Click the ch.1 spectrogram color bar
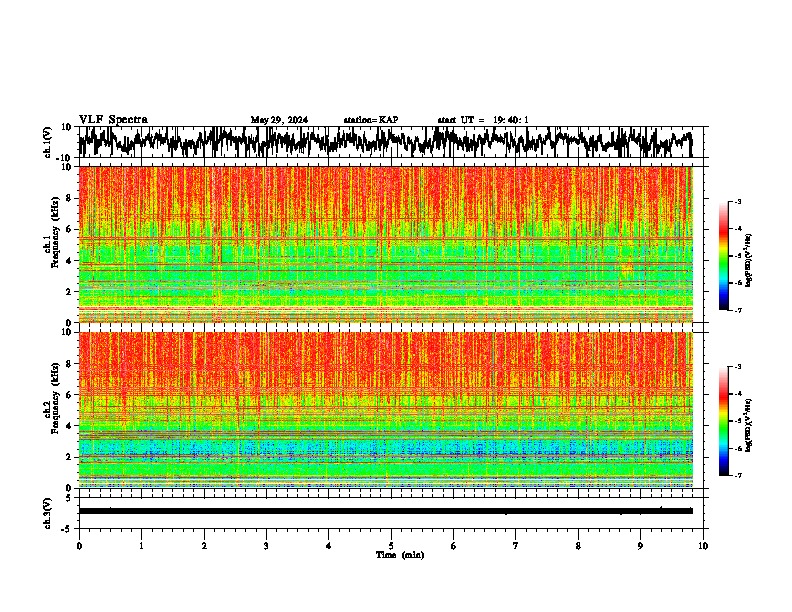Screen dimensions: 792x612 724,256
